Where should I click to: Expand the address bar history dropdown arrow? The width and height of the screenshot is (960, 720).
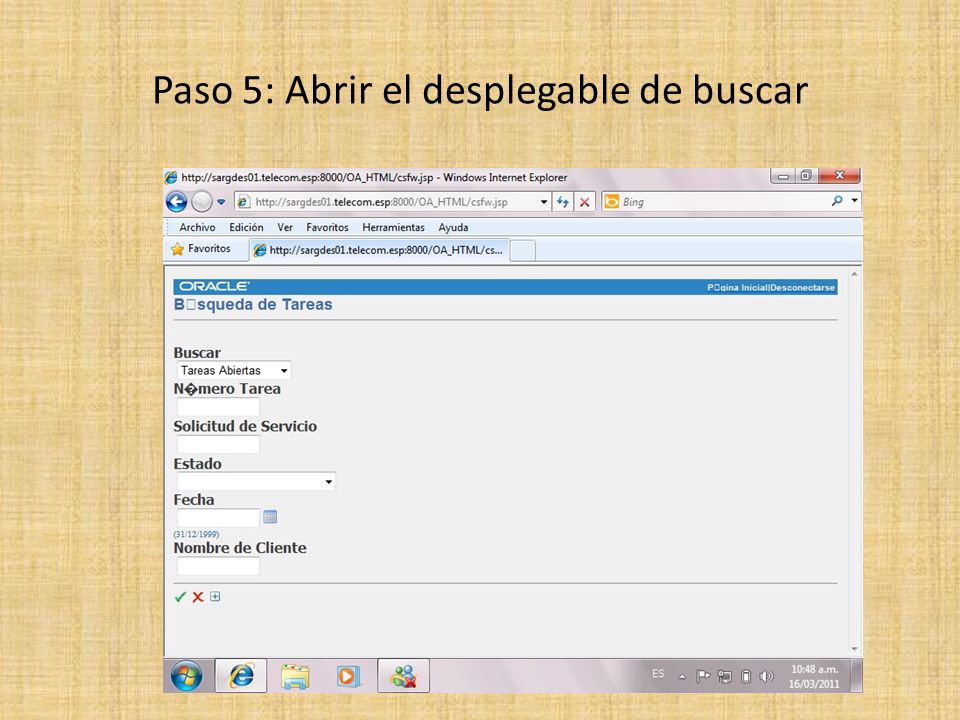(x=543, y=202)
